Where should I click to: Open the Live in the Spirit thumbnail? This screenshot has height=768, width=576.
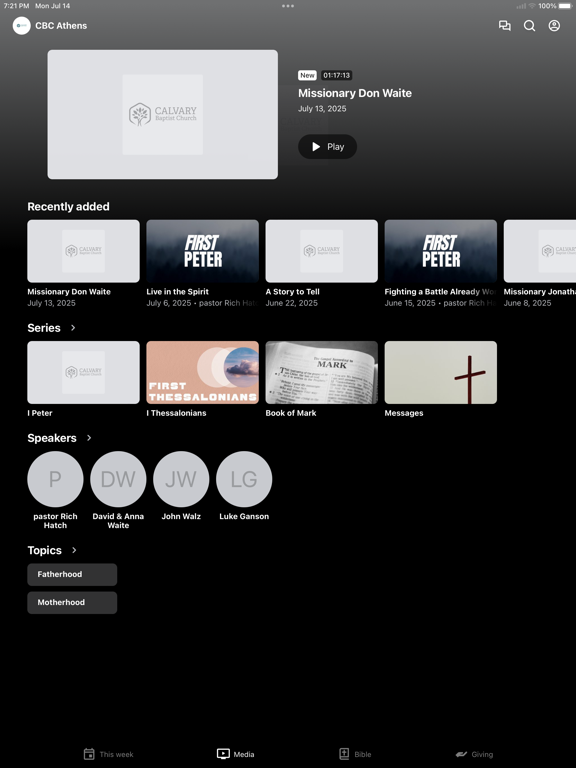click(202, 251)
